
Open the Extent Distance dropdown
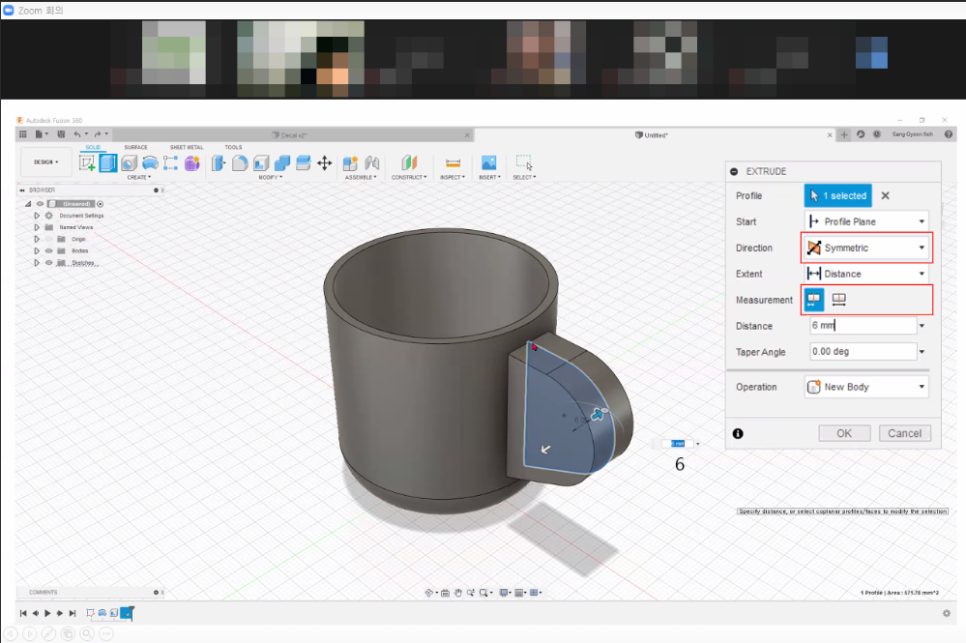pyautogui.click(x=866, y=273)
